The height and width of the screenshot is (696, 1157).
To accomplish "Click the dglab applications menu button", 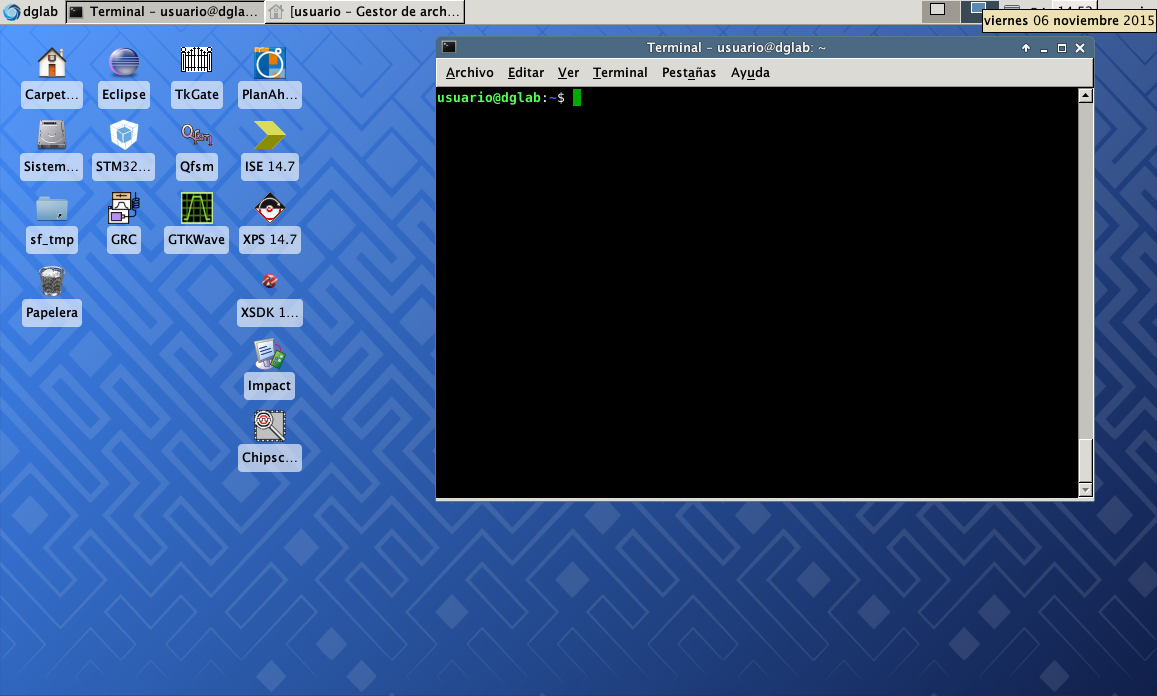I will click(31, 12).
